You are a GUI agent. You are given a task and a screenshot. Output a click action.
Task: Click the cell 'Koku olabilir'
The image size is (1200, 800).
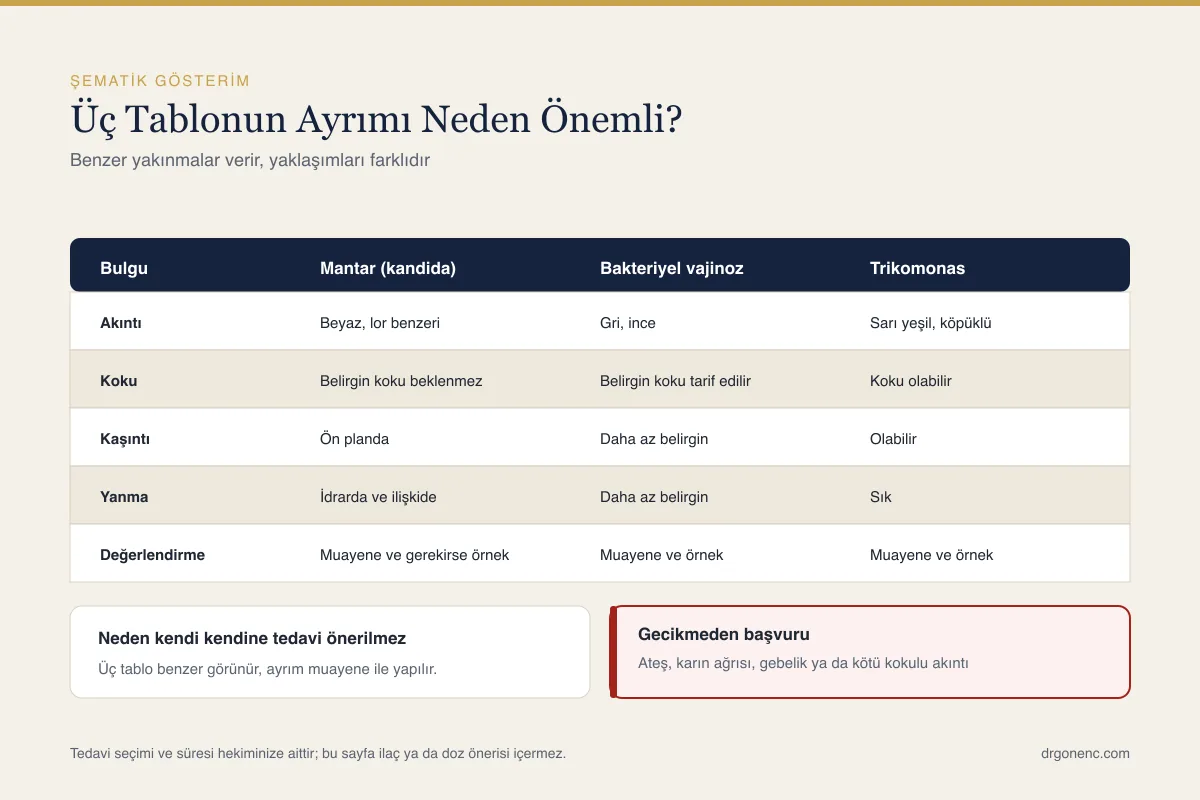click(x=911, y=381)
